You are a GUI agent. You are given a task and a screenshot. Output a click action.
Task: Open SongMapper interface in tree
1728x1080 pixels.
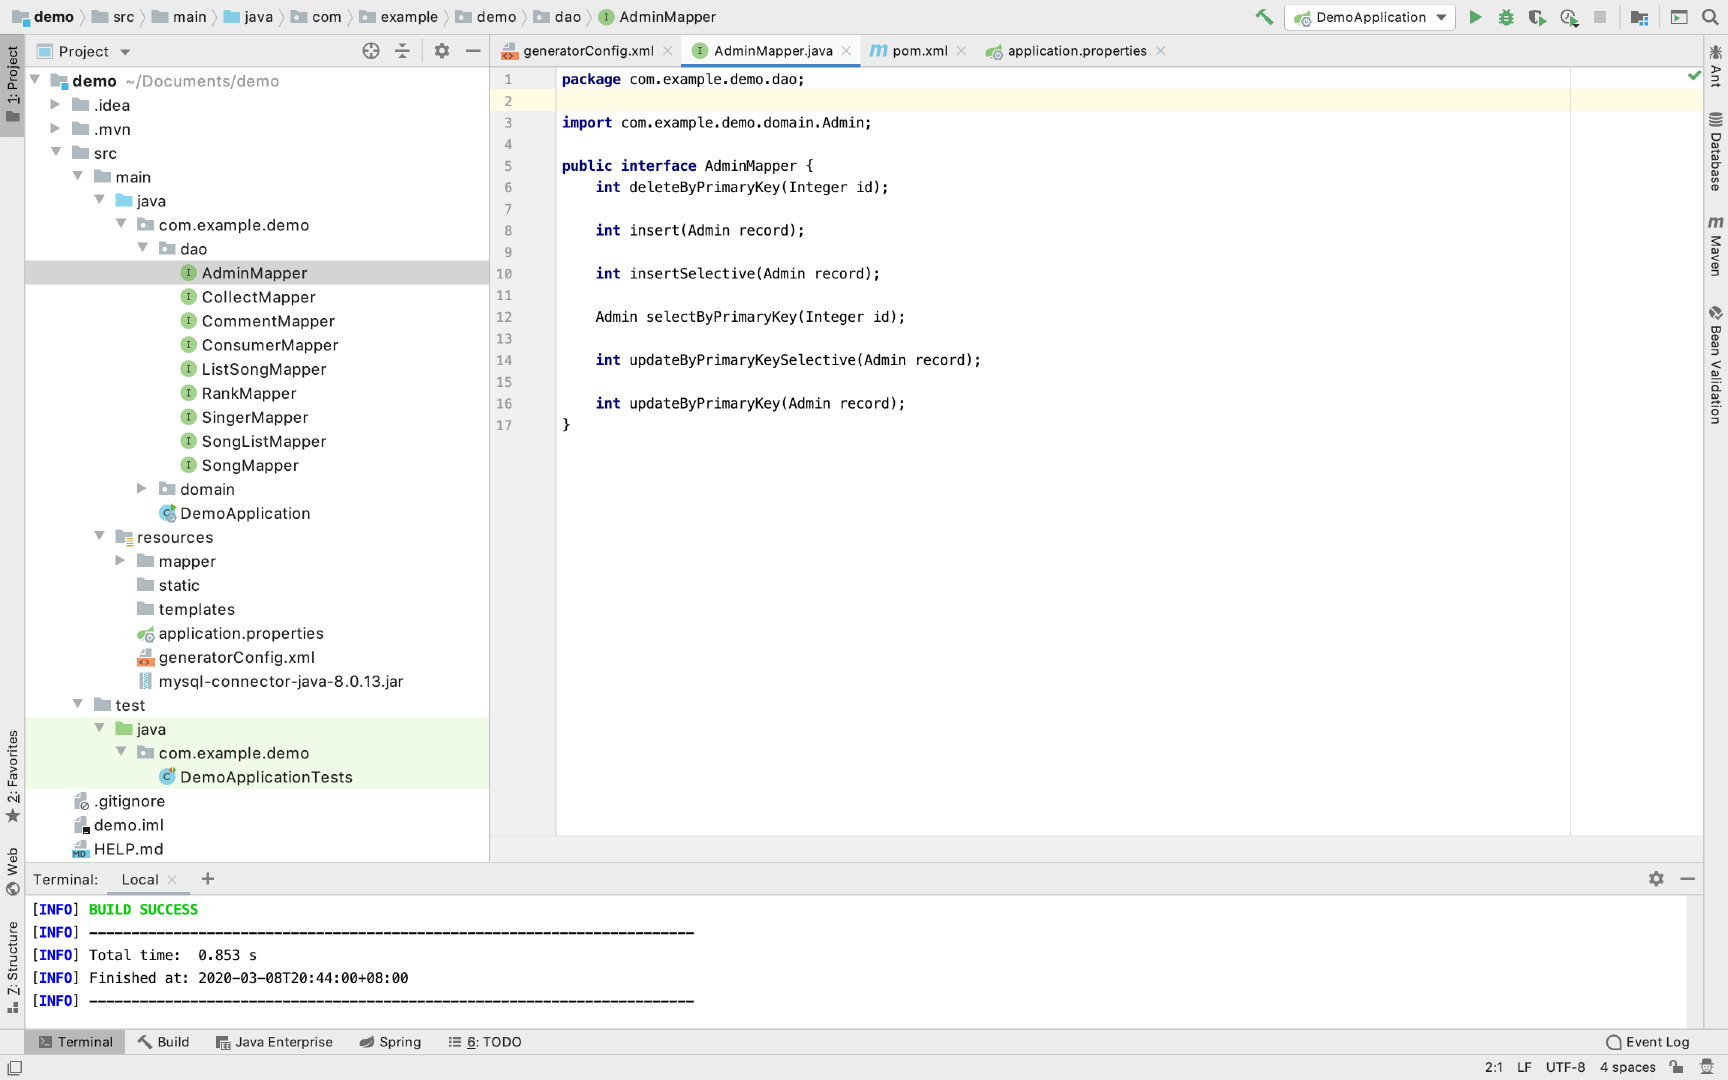point(250,465)
